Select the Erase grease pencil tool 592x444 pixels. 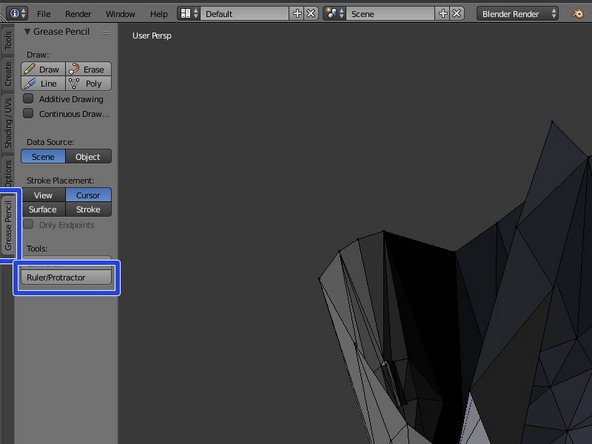pos(89,69)
